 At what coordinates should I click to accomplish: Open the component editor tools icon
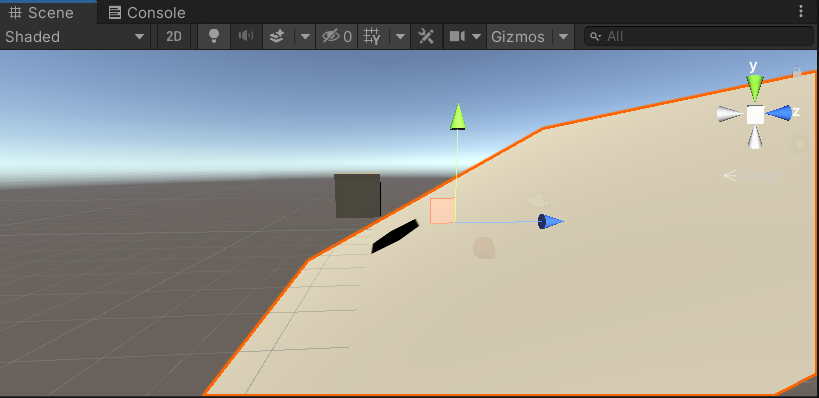pyautogui.click(x=426, y=37)
